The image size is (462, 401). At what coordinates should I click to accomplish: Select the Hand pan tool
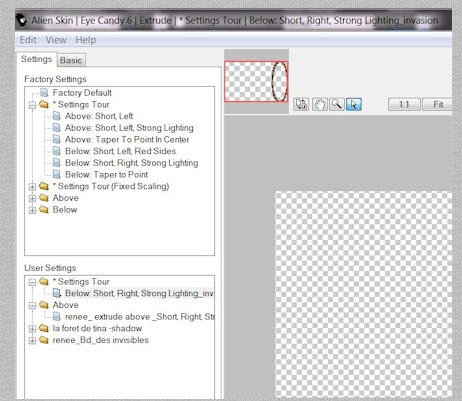pos(320,104)
